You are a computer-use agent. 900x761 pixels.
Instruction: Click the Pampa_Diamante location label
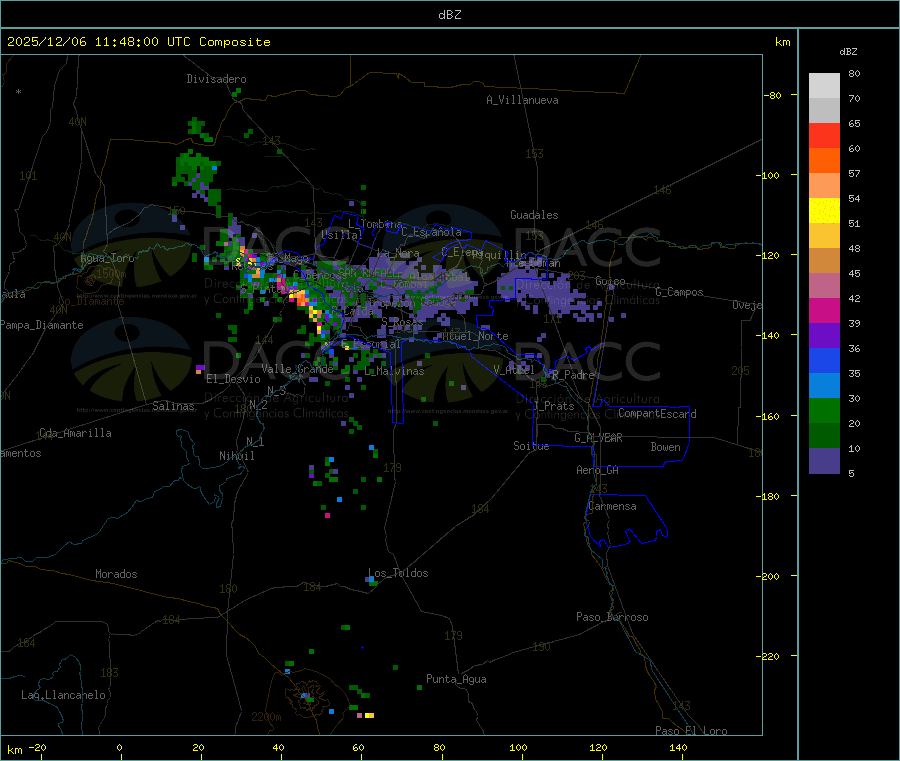pyautogui.click(x=42, y=325)
